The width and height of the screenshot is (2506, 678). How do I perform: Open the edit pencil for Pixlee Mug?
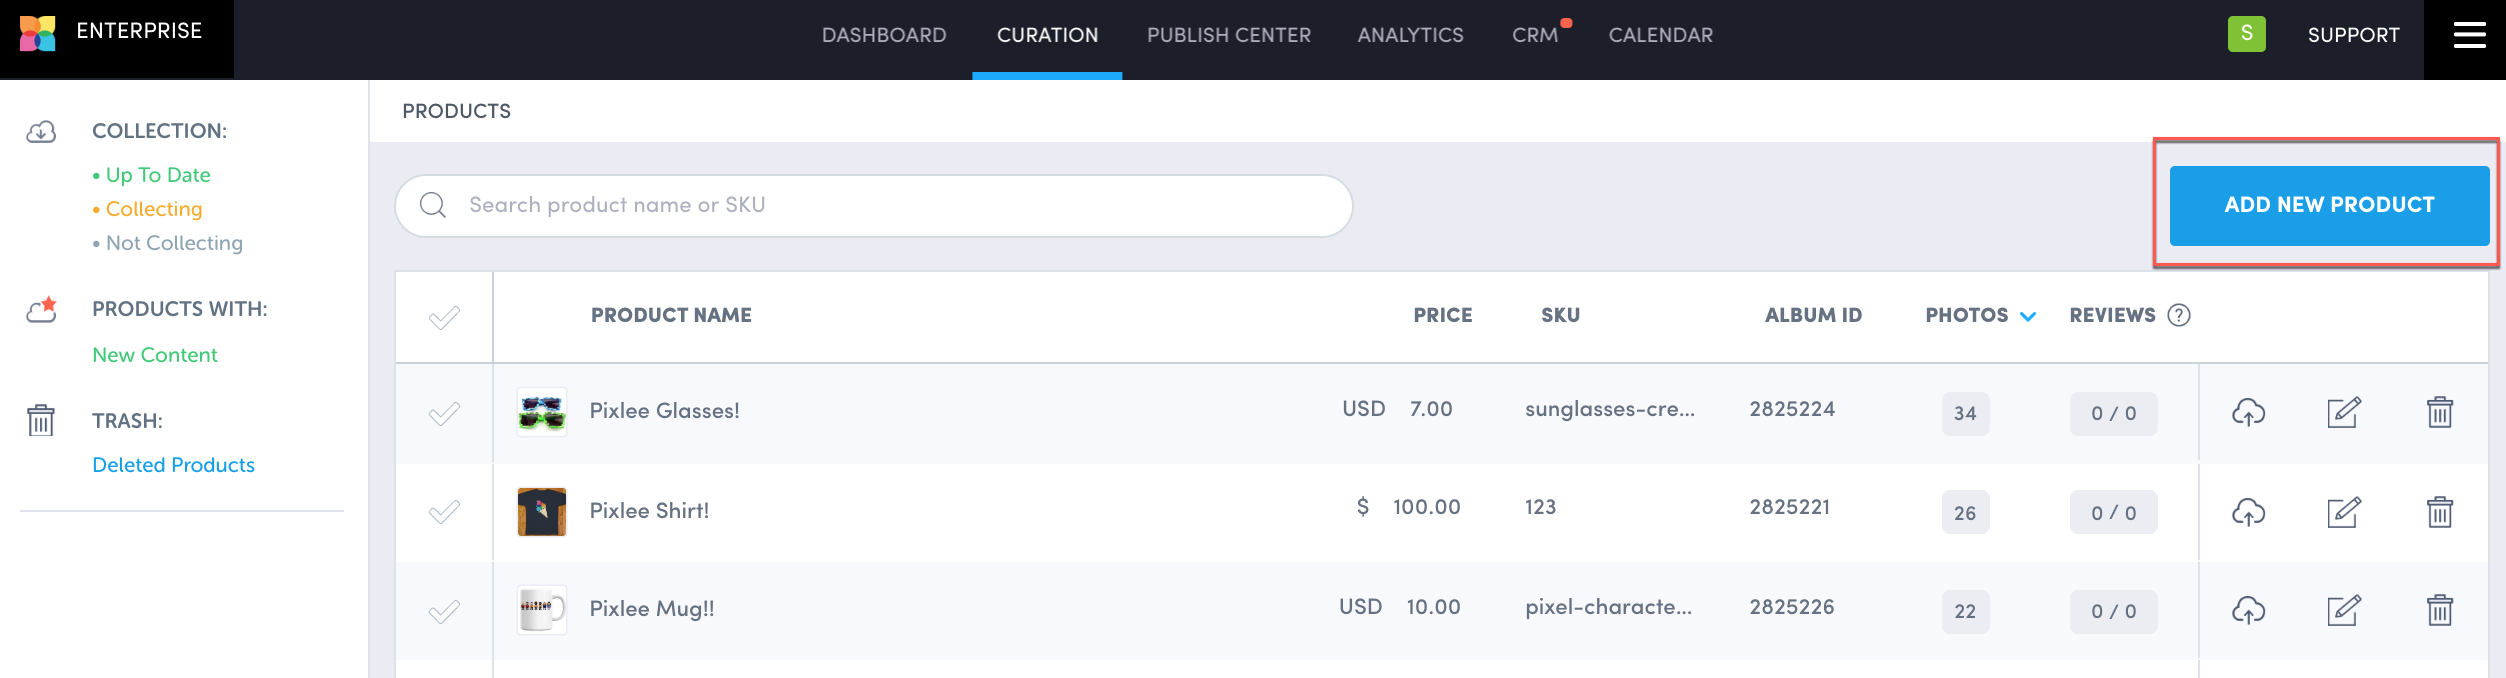[2343, 610]
